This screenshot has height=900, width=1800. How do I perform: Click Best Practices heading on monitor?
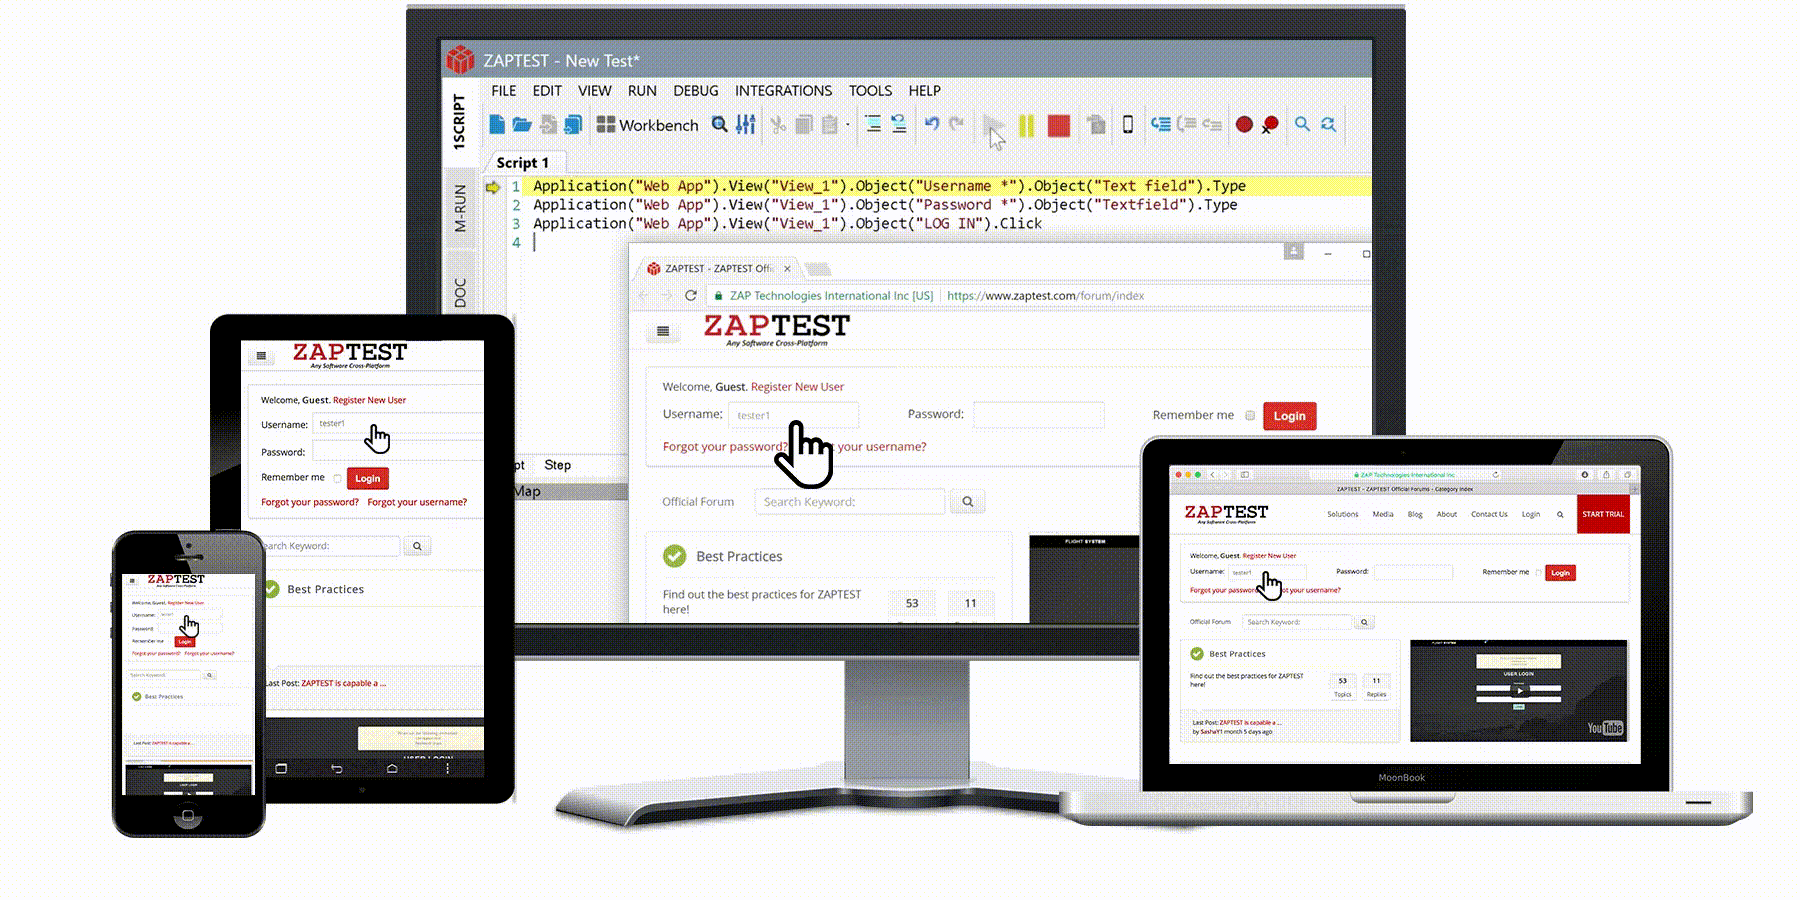click(x=739, y=556)
